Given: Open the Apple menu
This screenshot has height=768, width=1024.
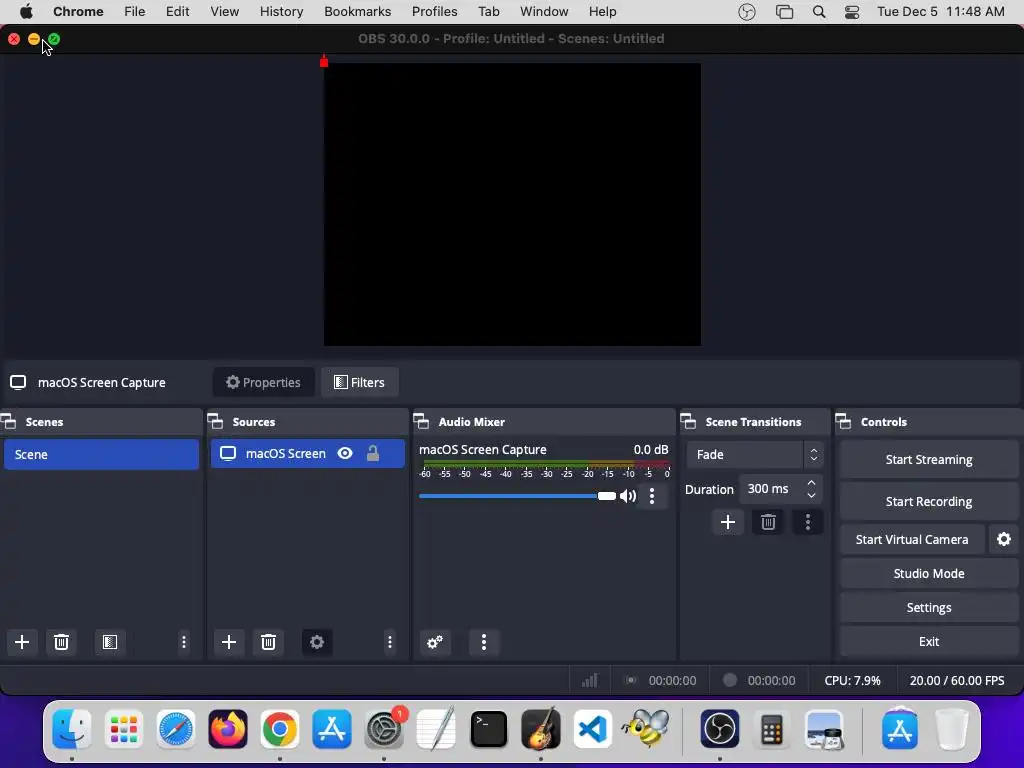Looking at the screenshot, I should click(26, 12).
